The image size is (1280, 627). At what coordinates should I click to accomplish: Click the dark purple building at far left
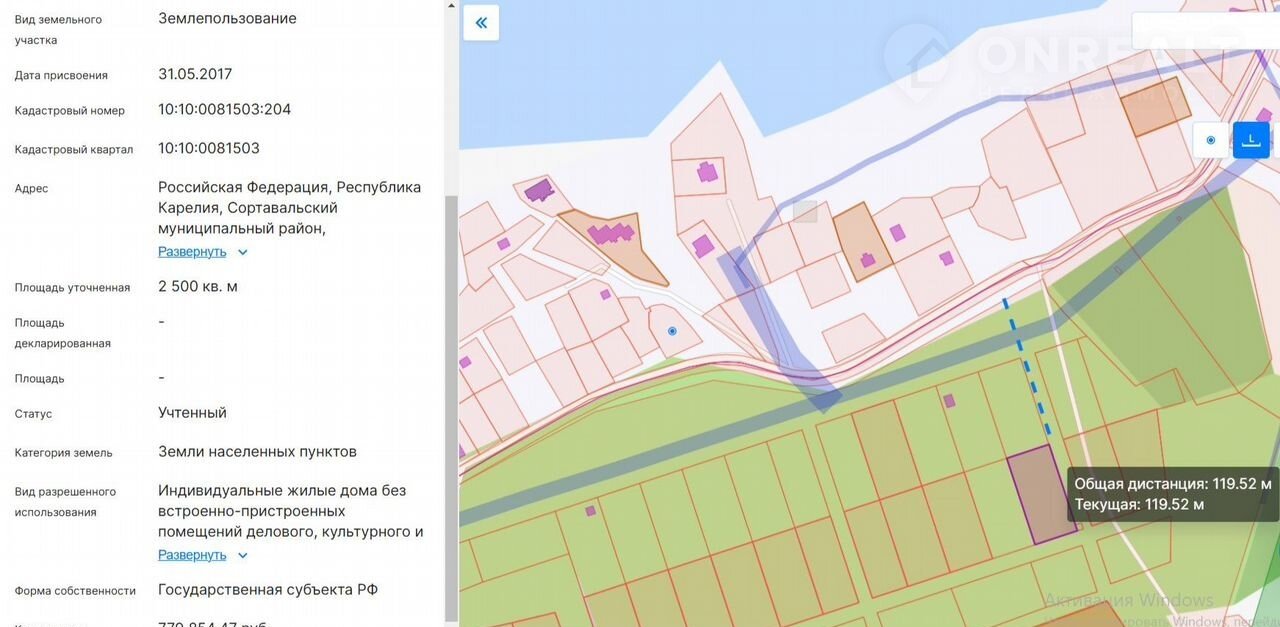pos(539,190)
